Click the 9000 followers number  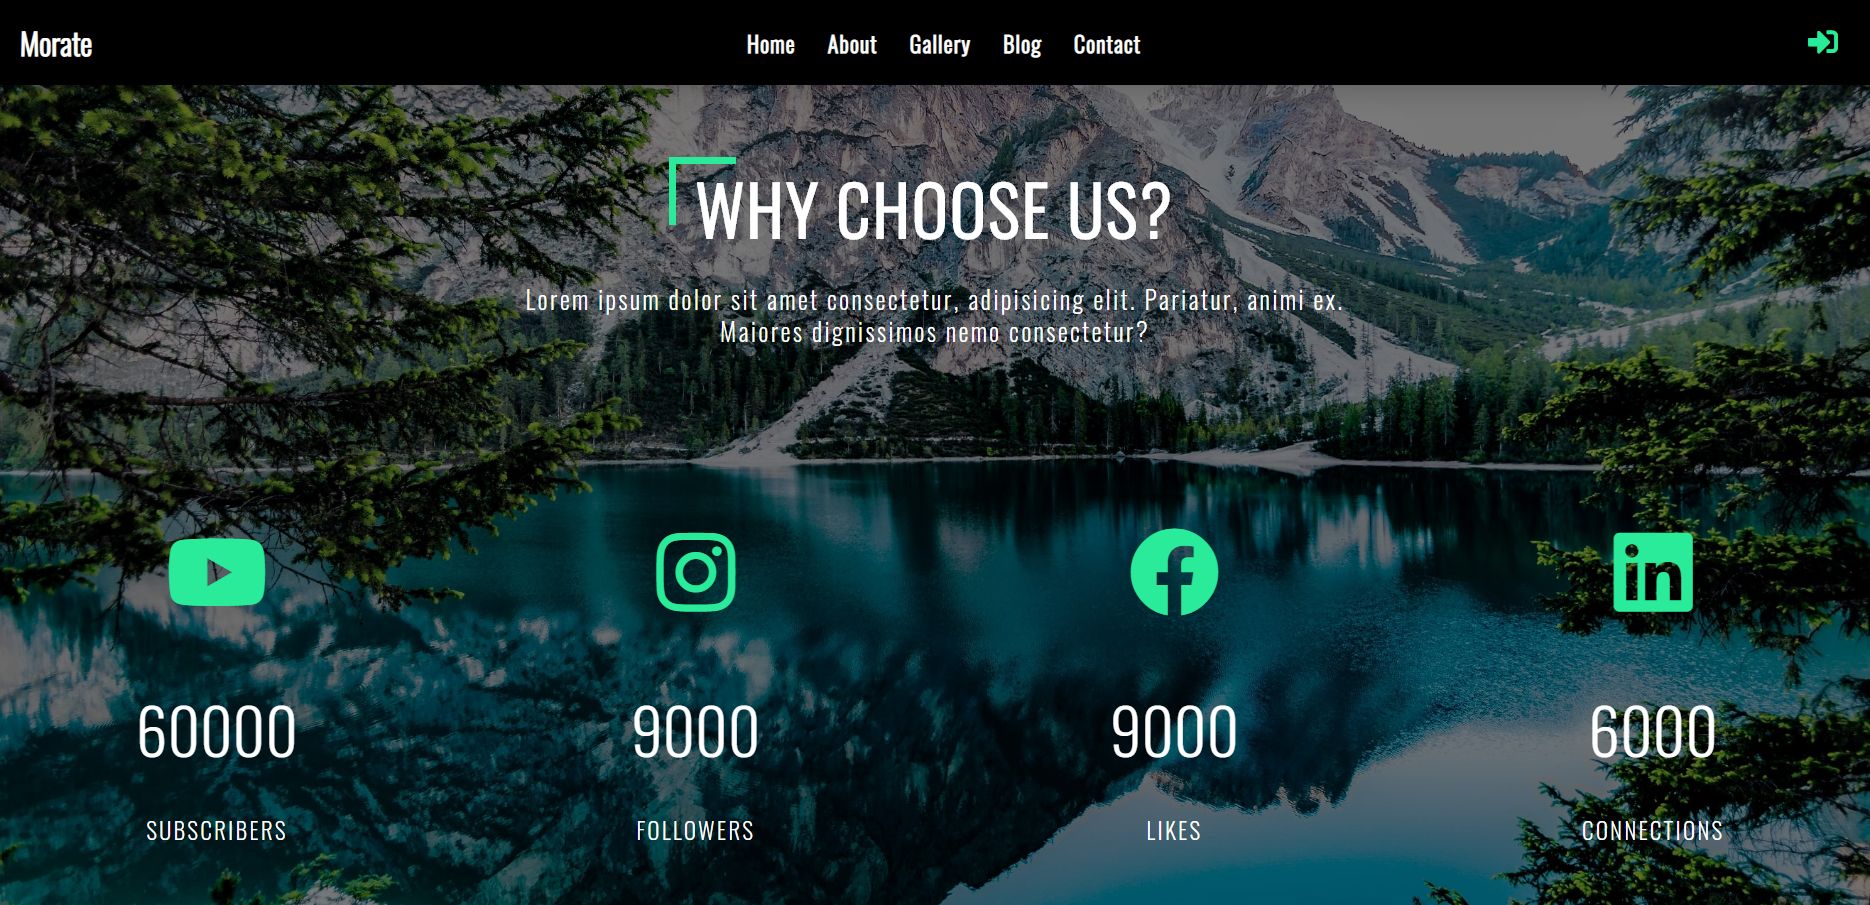(696, 731)
